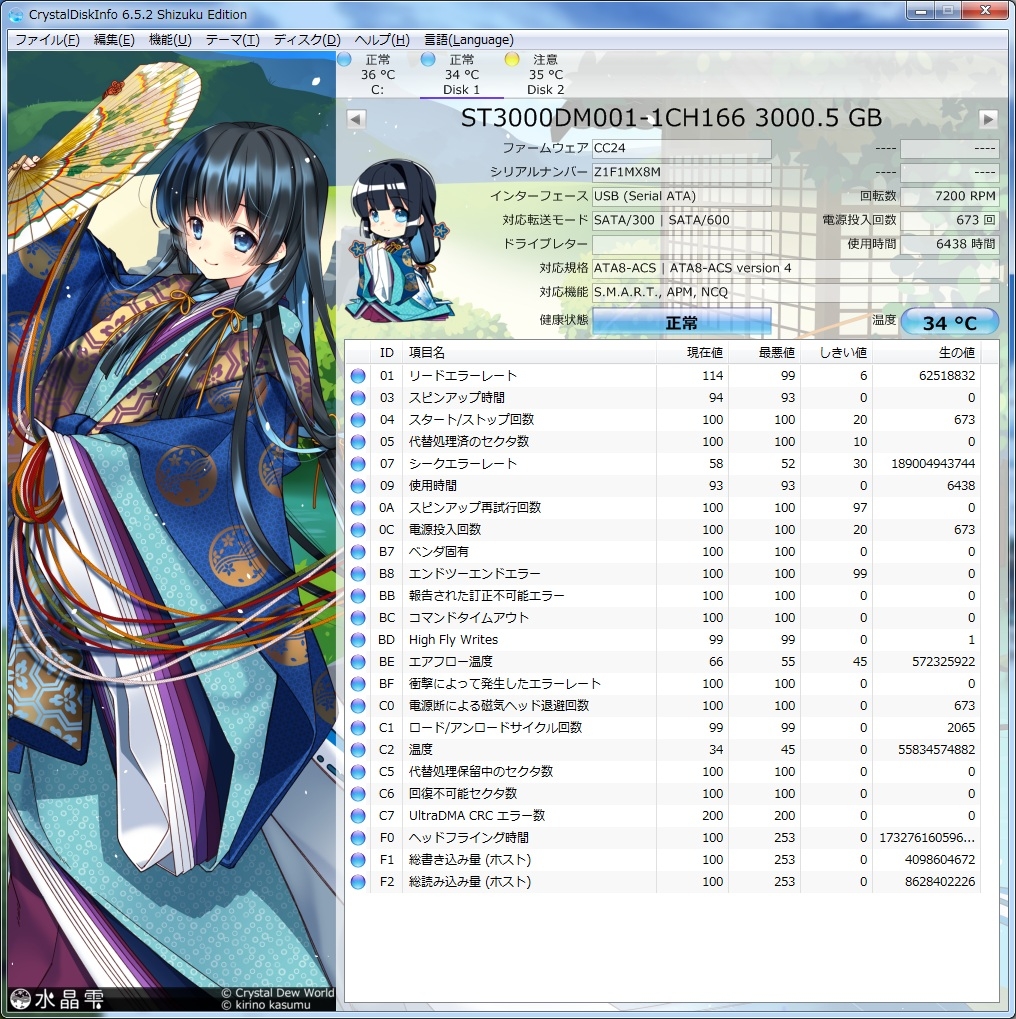Click status icon for 0A スピンアップ再試行回数
This screenshot has height=1019, width=1016.
click(x=358, y=508)
